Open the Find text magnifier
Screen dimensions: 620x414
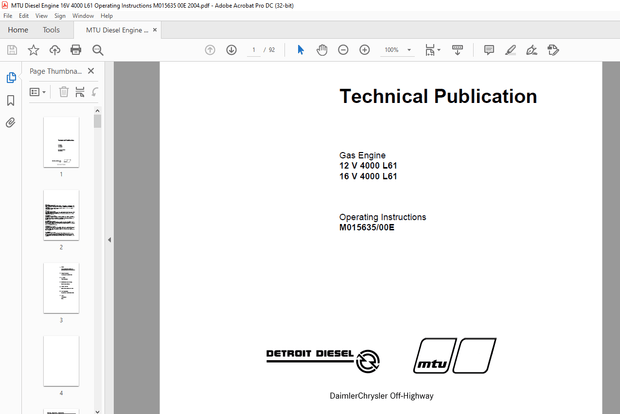[x=96, y=50]
